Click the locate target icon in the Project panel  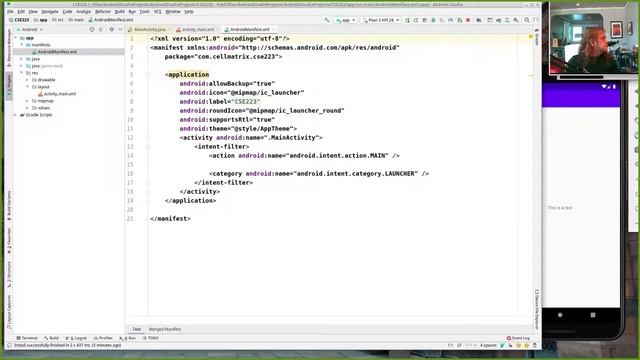click(x=92, y=29)
